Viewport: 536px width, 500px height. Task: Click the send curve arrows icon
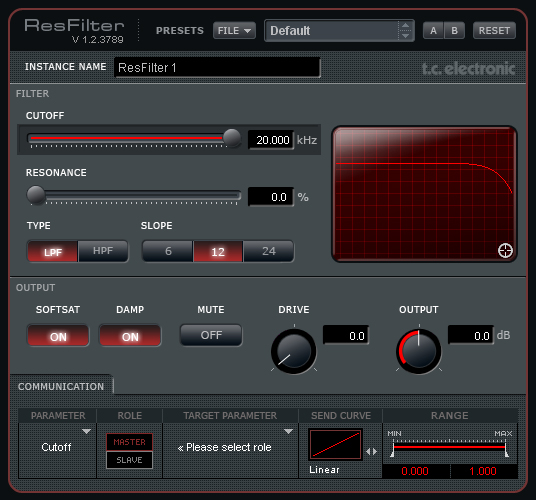[371, 451]
